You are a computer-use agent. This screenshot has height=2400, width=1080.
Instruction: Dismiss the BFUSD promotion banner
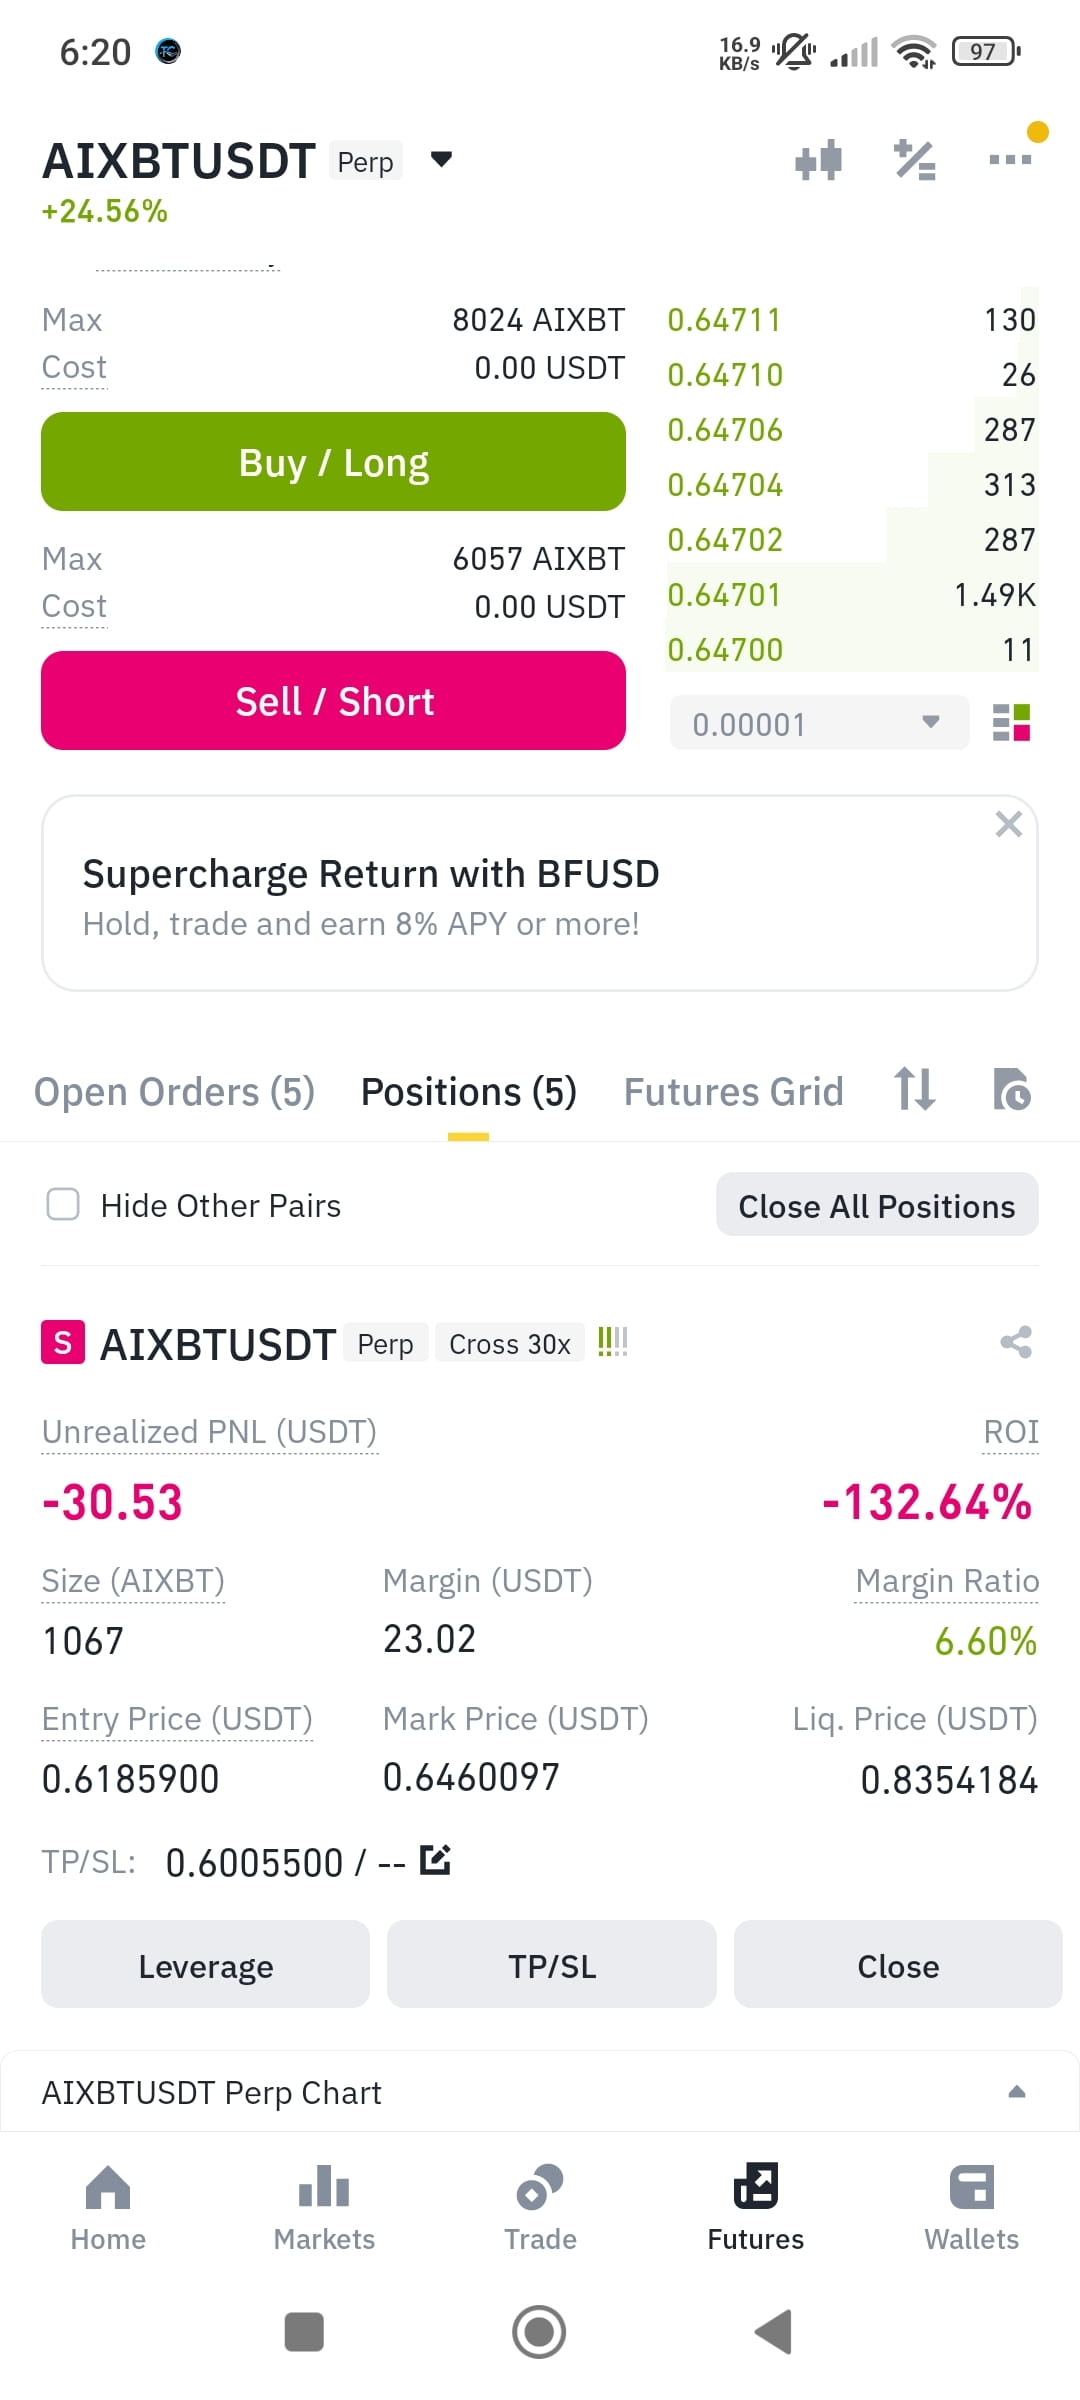pos(1008,824)
